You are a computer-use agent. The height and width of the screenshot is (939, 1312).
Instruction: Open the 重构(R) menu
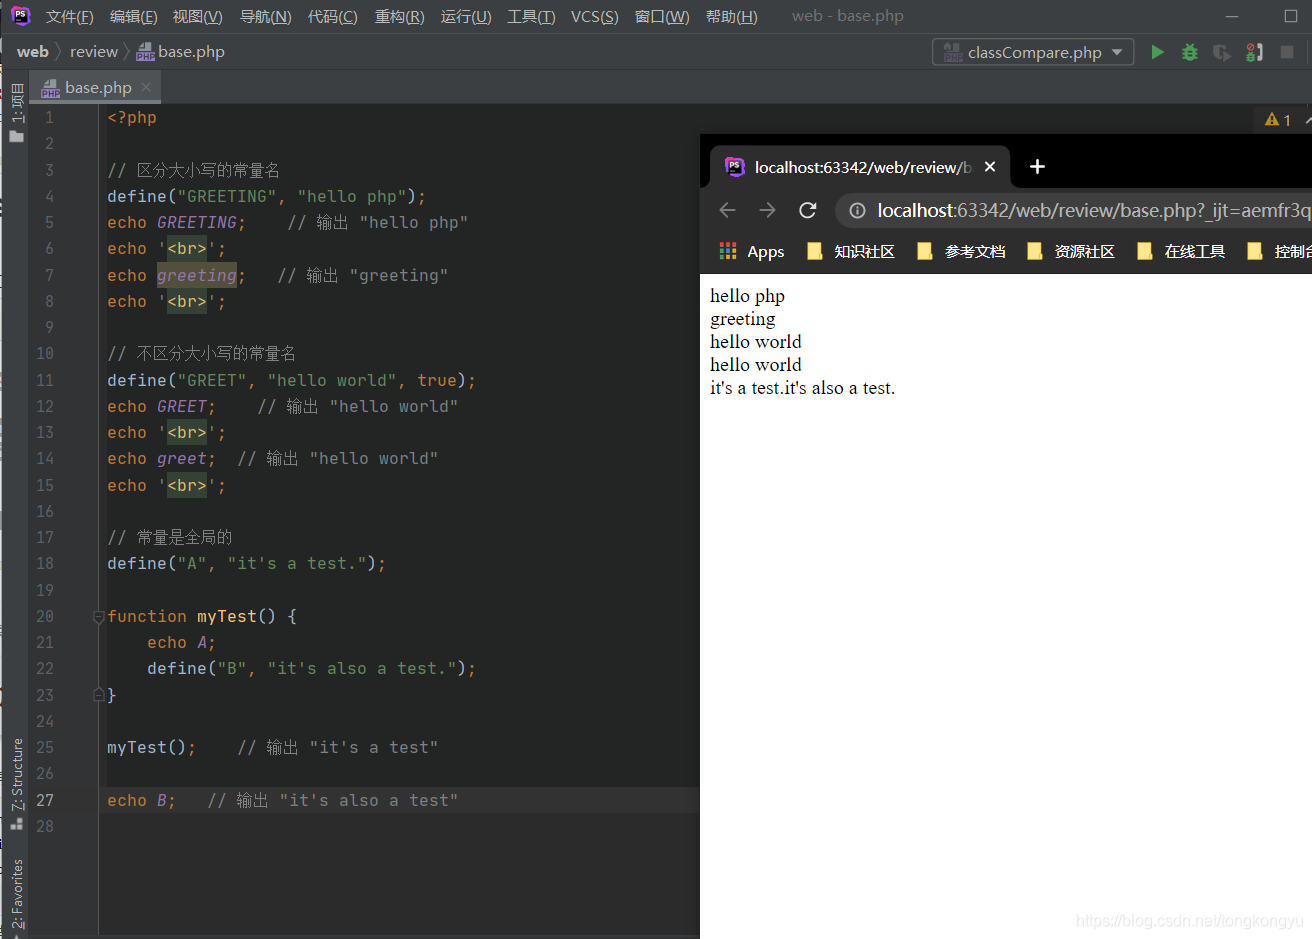pos(400,17)
